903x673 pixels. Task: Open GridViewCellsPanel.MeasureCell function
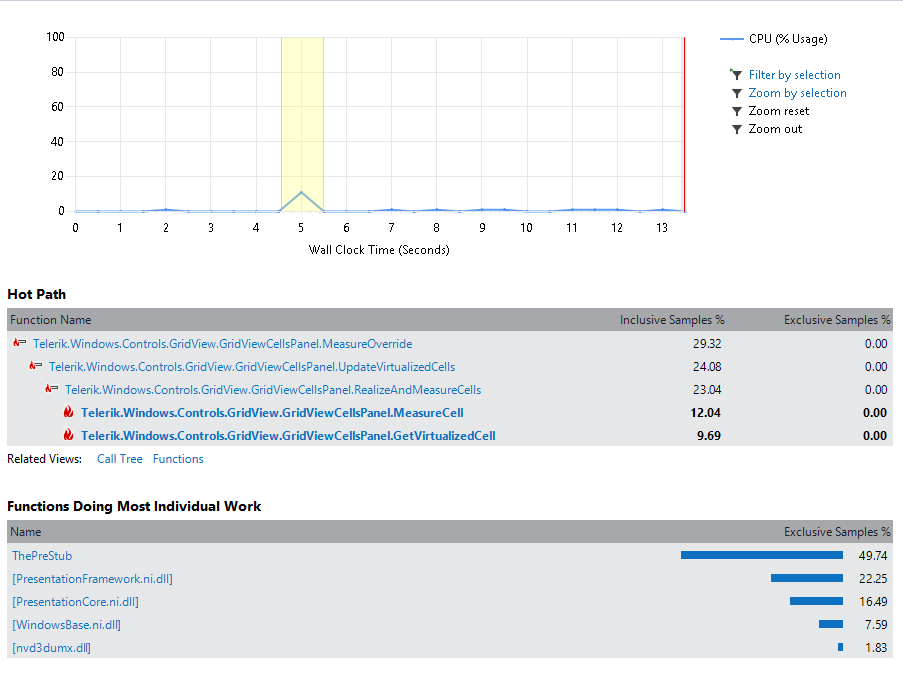click(x=272, y=413)
